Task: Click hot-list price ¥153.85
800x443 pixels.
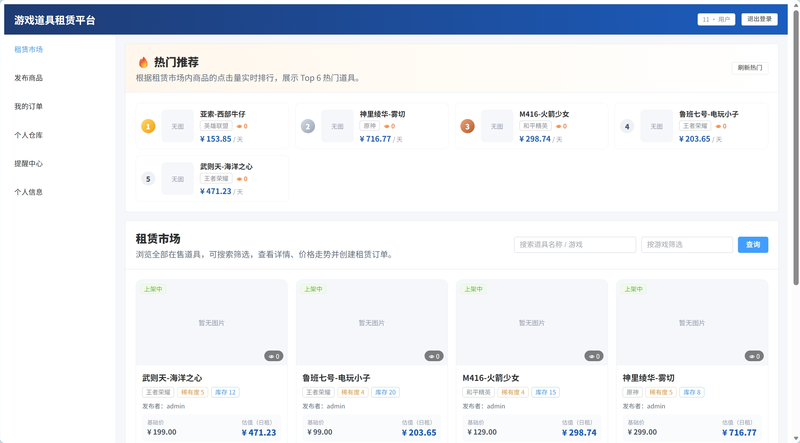Action: [215, 139]
